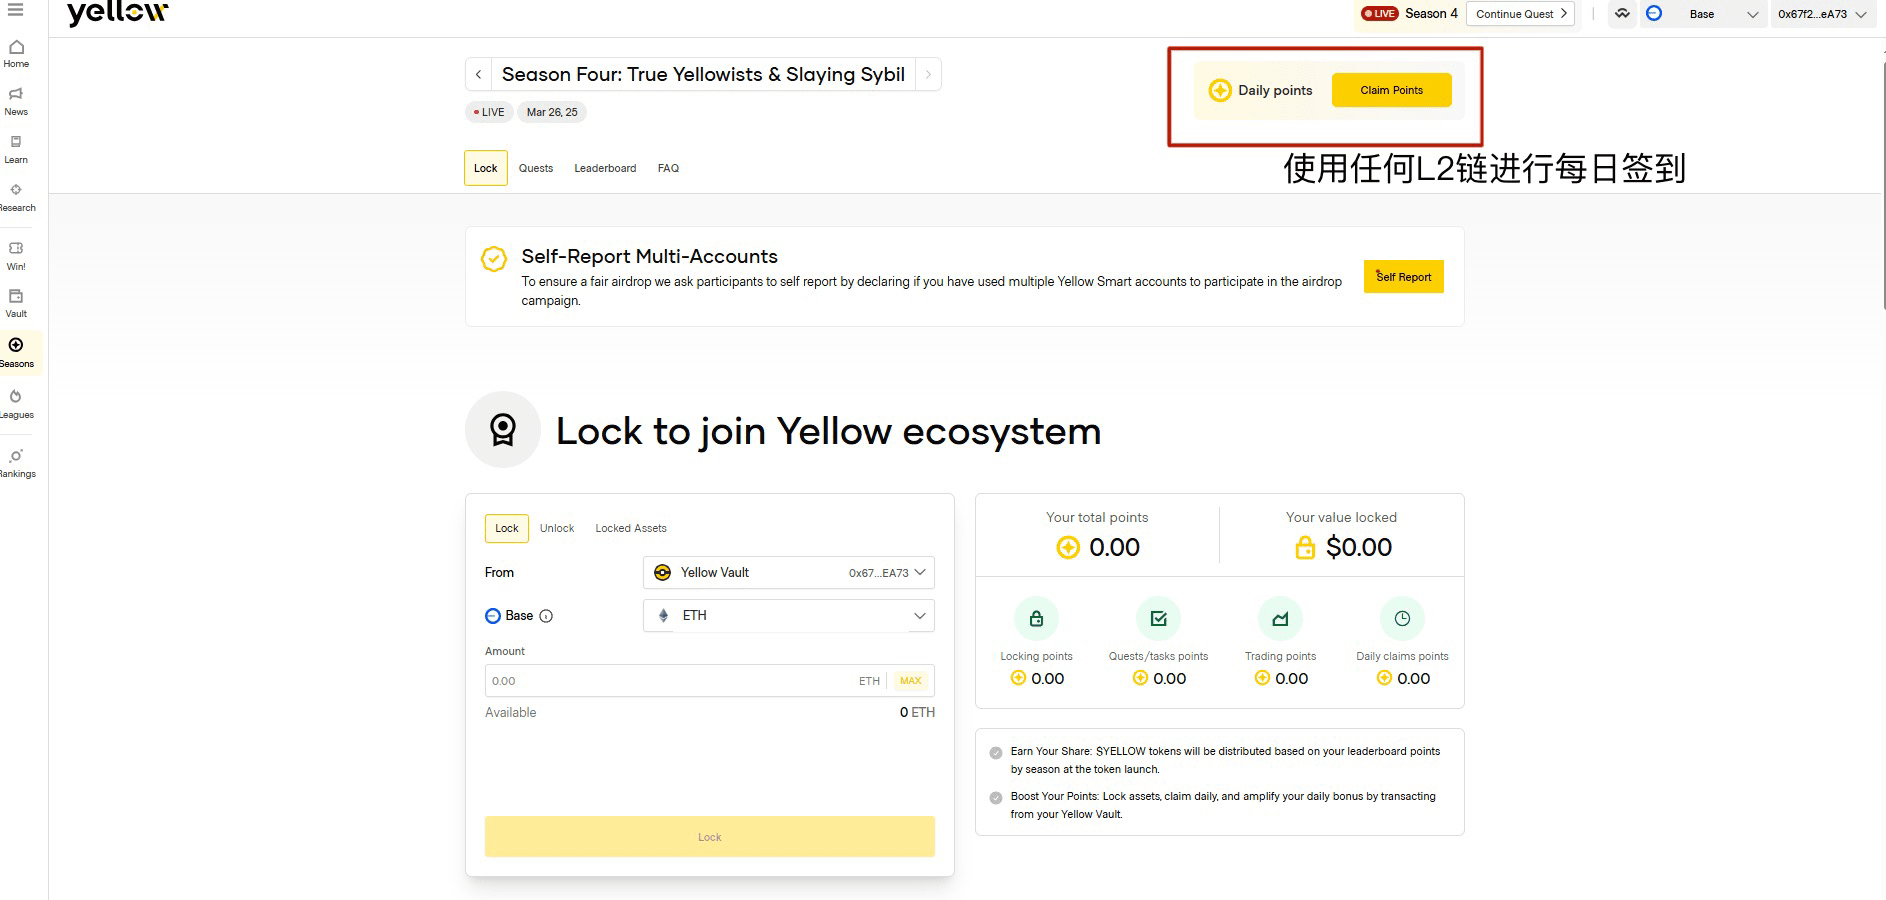Open Learn in sidebar

[16, 150]
